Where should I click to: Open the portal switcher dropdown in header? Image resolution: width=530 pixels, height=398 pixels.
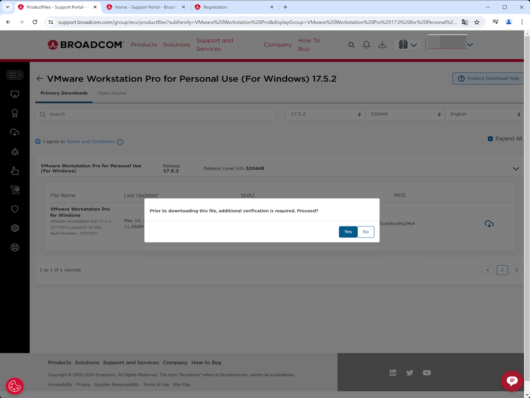[408, 45]
